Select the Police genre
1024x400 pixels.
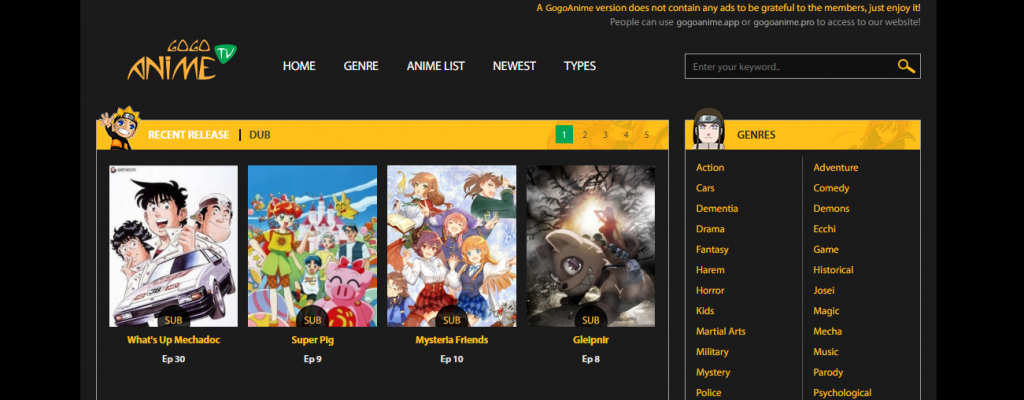pos(709,393)
